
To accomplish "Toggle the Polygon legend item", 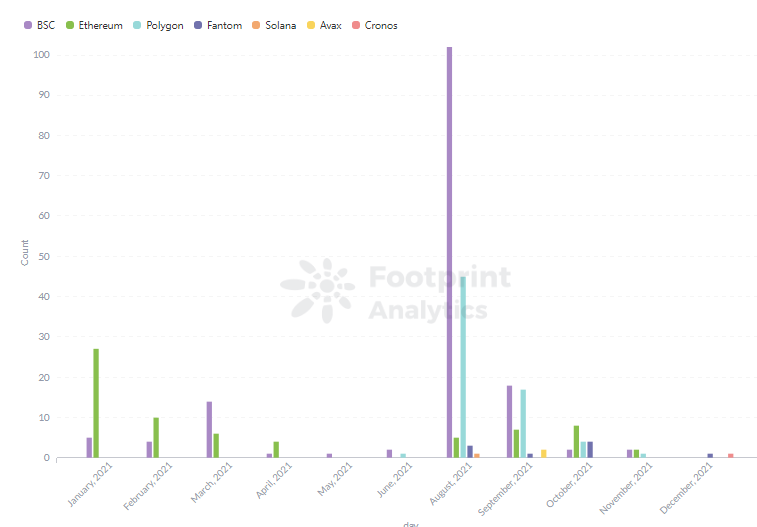I will pyautogui.click(x=158, y=25).
